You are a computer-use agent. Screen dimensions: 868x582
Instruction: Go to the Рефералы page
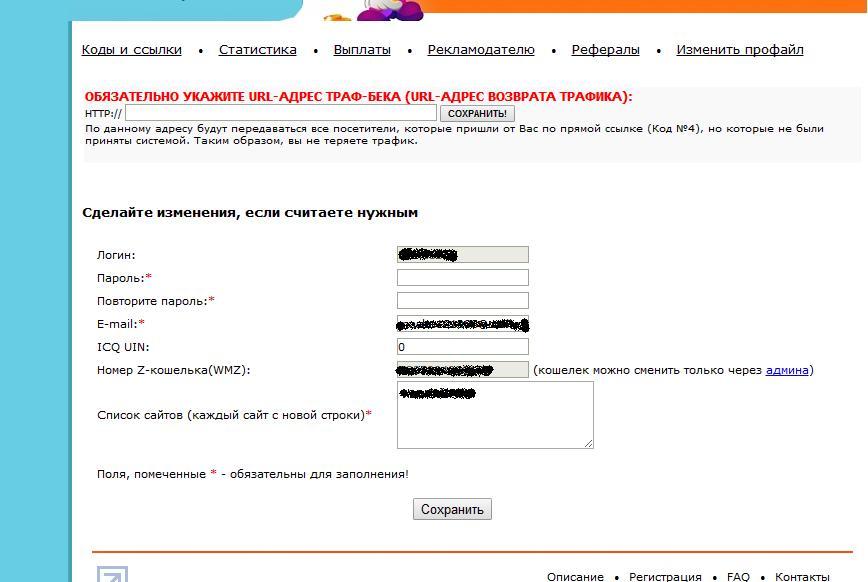point(606,50)
